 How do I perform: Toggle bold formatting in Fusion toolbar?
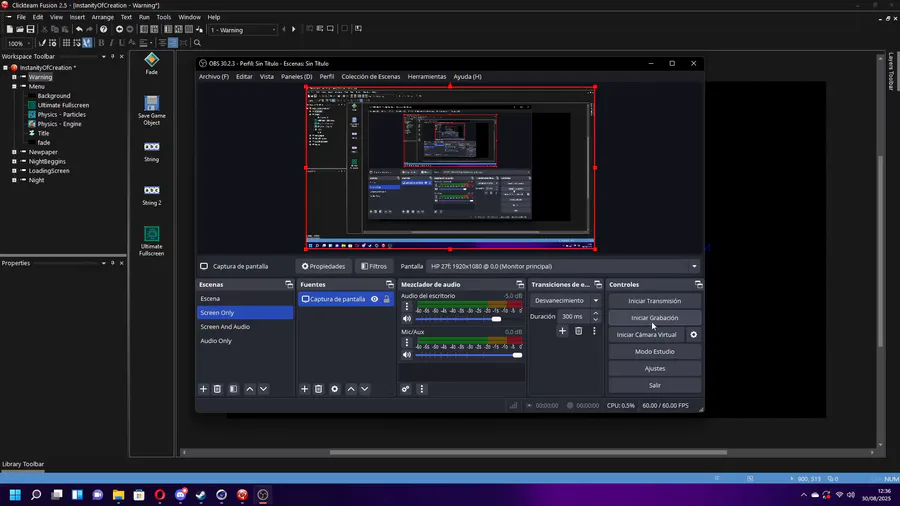[x=102, y=43]
